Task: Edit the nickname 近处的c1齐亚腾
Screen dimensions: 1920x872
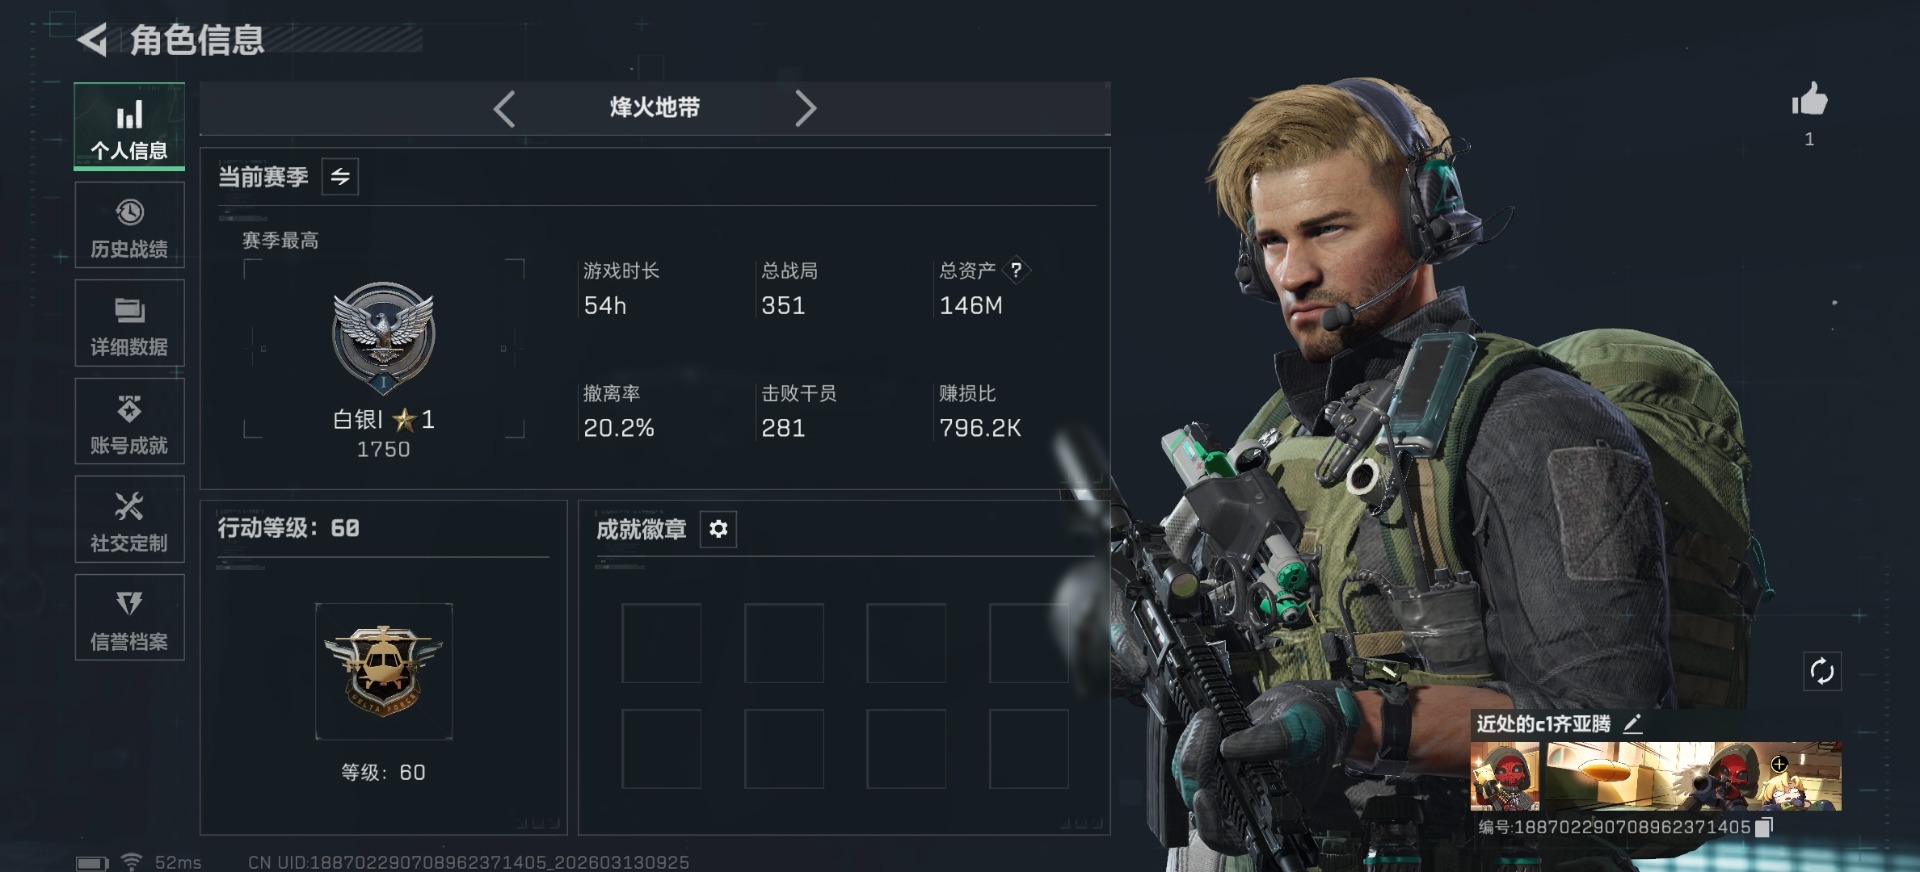Action: click(x=1633, y=724)
